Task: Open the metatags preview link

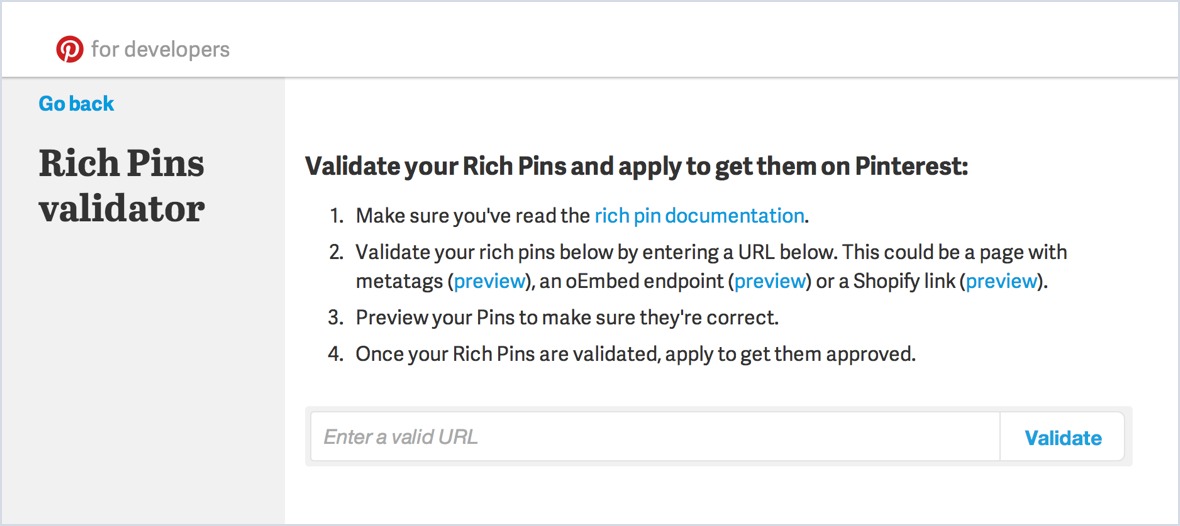Action: (490, 282)
